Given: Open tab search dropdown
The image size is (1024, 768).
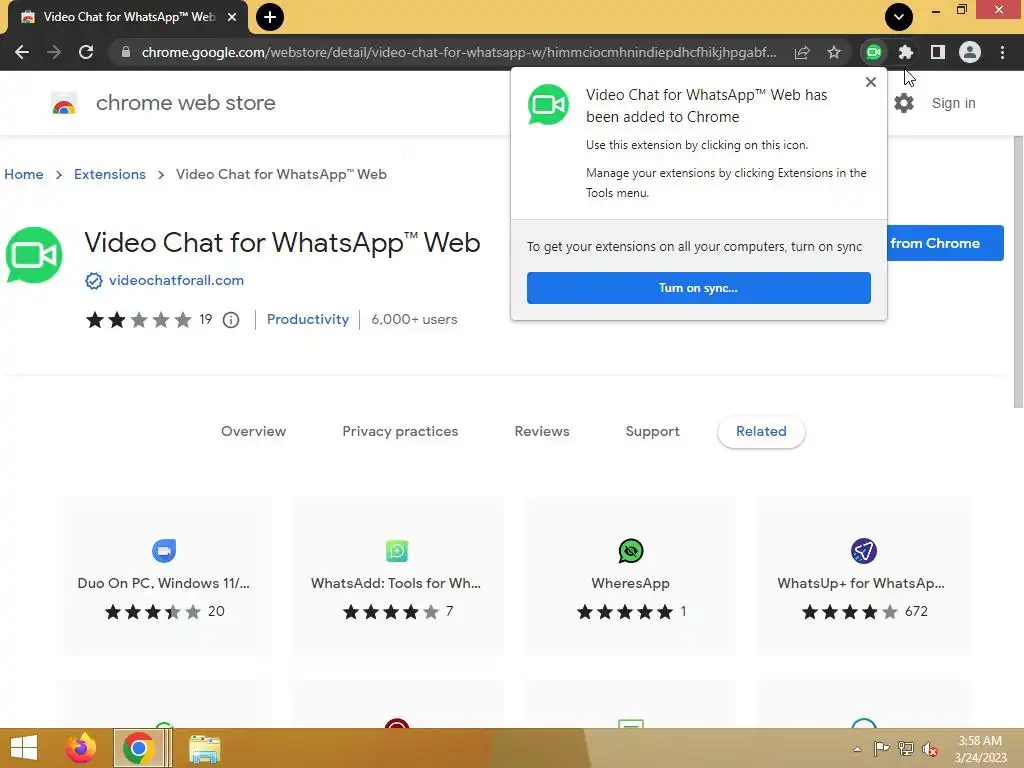Looking at the screenshot, I should (899, 17).
